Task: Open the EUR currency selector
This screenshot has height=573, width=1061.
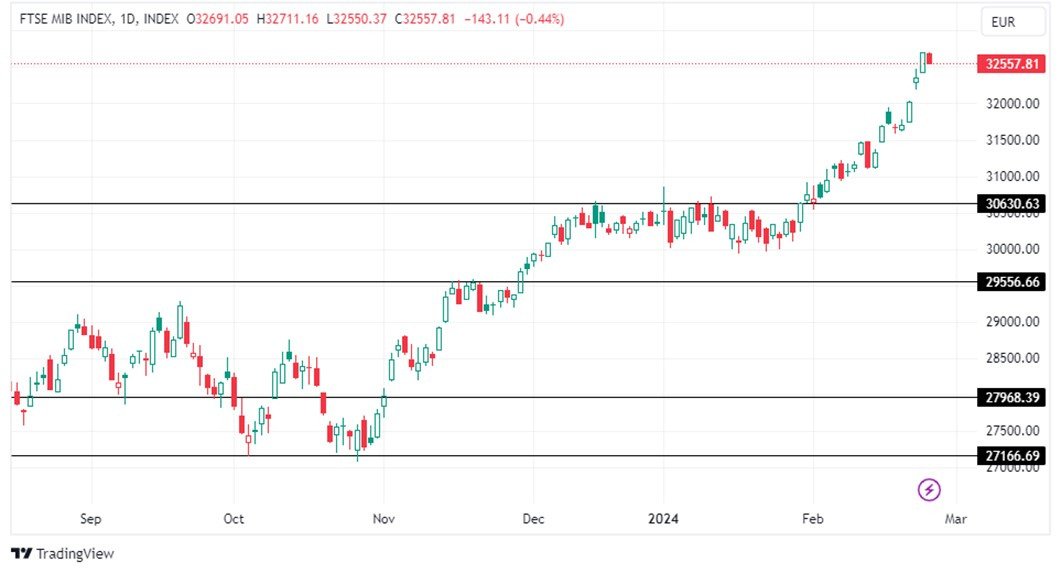Action: pyautogui.click(x=1013, y=22)
